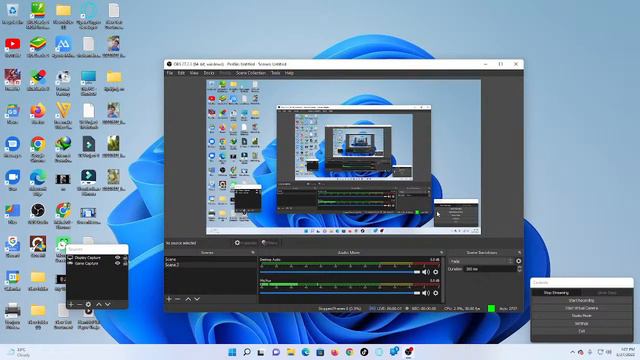This screenshot has height=360, width=640.
Task: Move the scene up in the Scenes panel
Action: pyautogui.click(x=188, y=299)
